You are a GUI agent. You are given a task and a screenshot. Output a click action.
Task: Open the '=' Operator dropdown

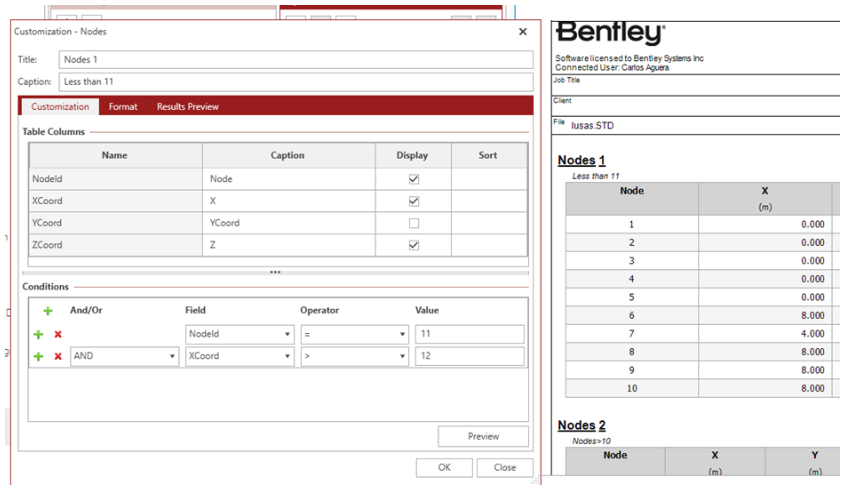(354, 334)
